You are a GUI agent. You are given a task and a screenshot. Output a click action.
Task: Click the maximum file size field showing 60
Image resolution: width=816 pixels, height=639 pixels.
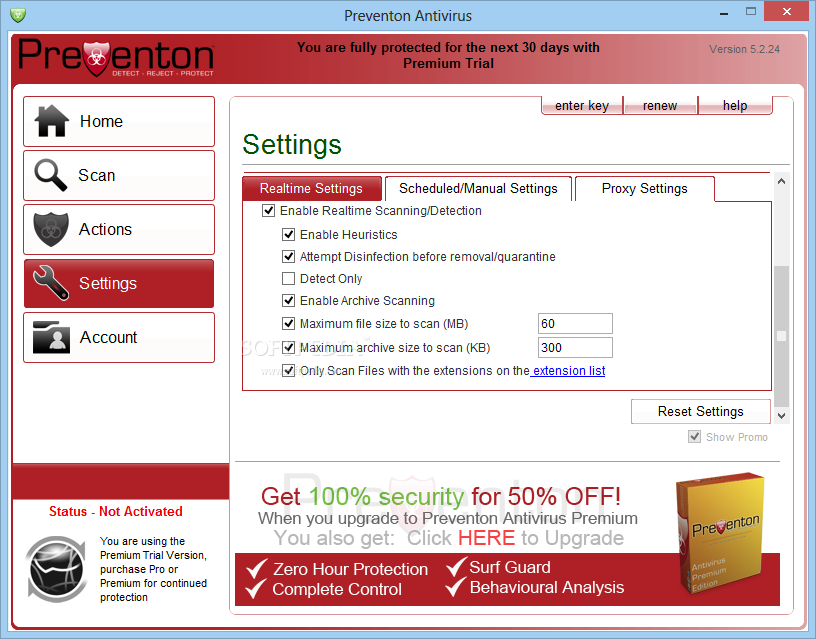click(x=575, y=324)
